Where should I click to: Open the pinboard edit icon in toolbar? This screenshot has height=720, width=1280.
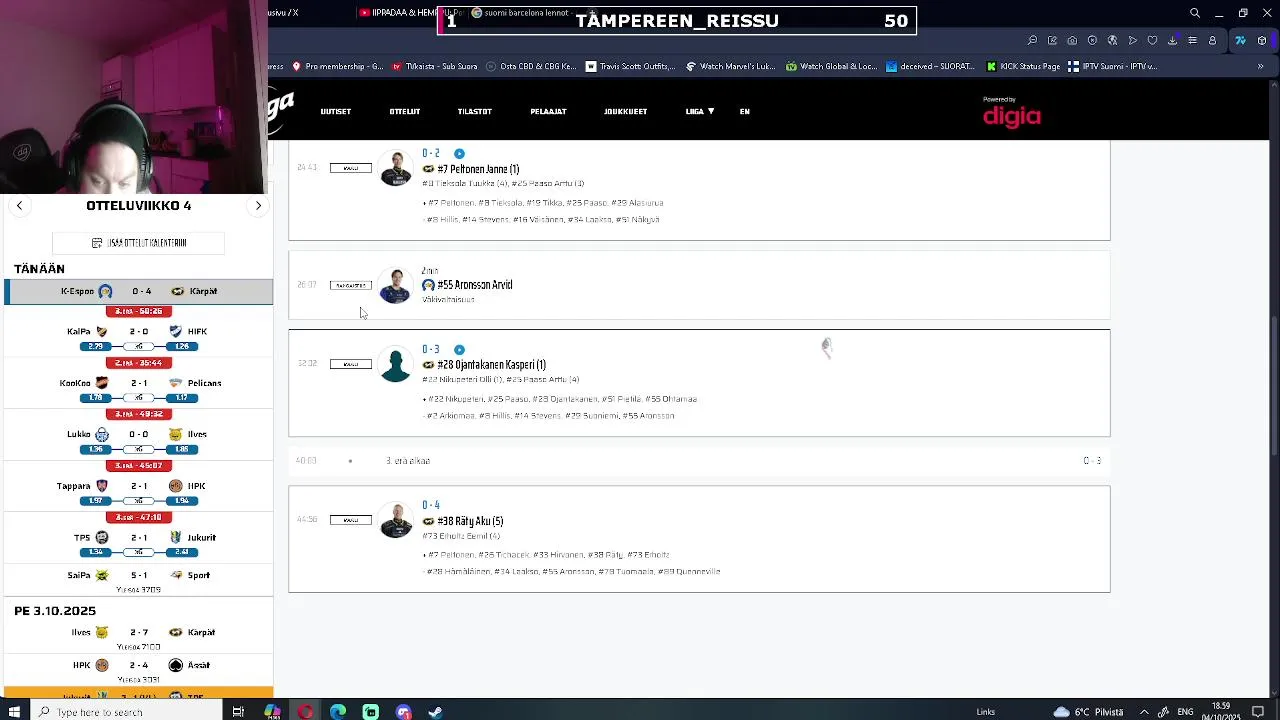tap(1052, 40)
